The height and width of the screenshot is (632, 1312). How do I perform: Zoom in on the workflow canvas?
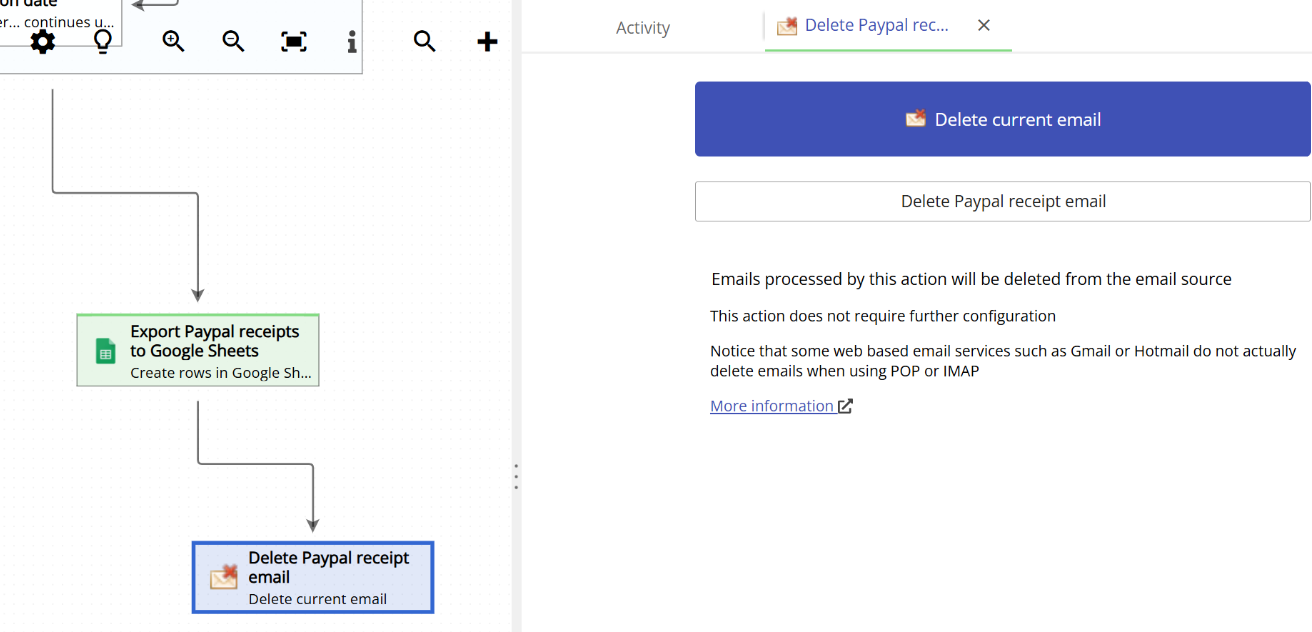point(172,41)
